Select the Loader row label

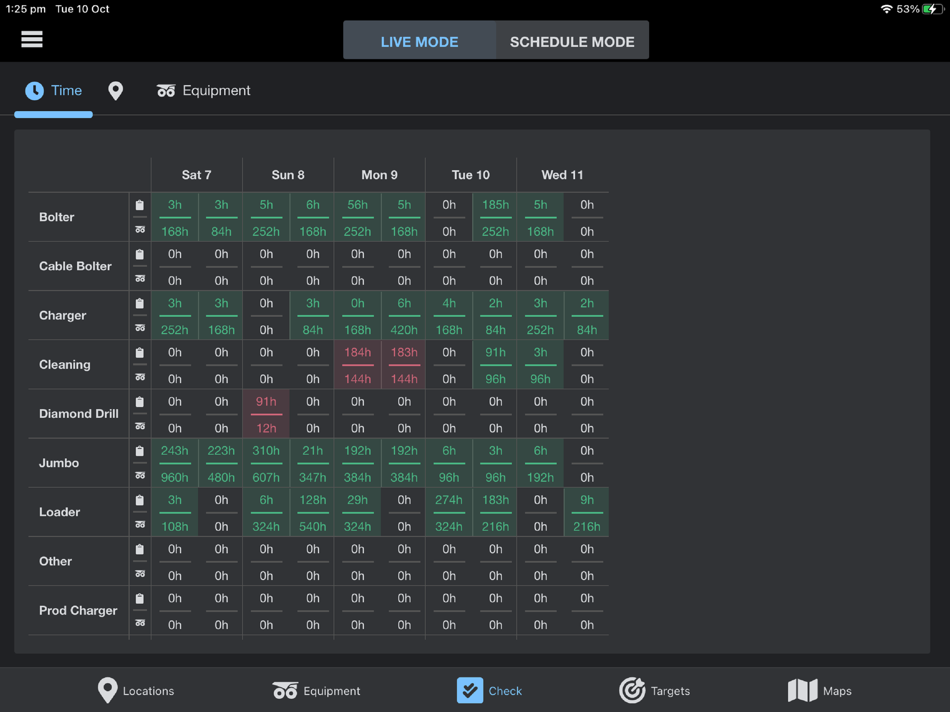(x=59, y=512)
